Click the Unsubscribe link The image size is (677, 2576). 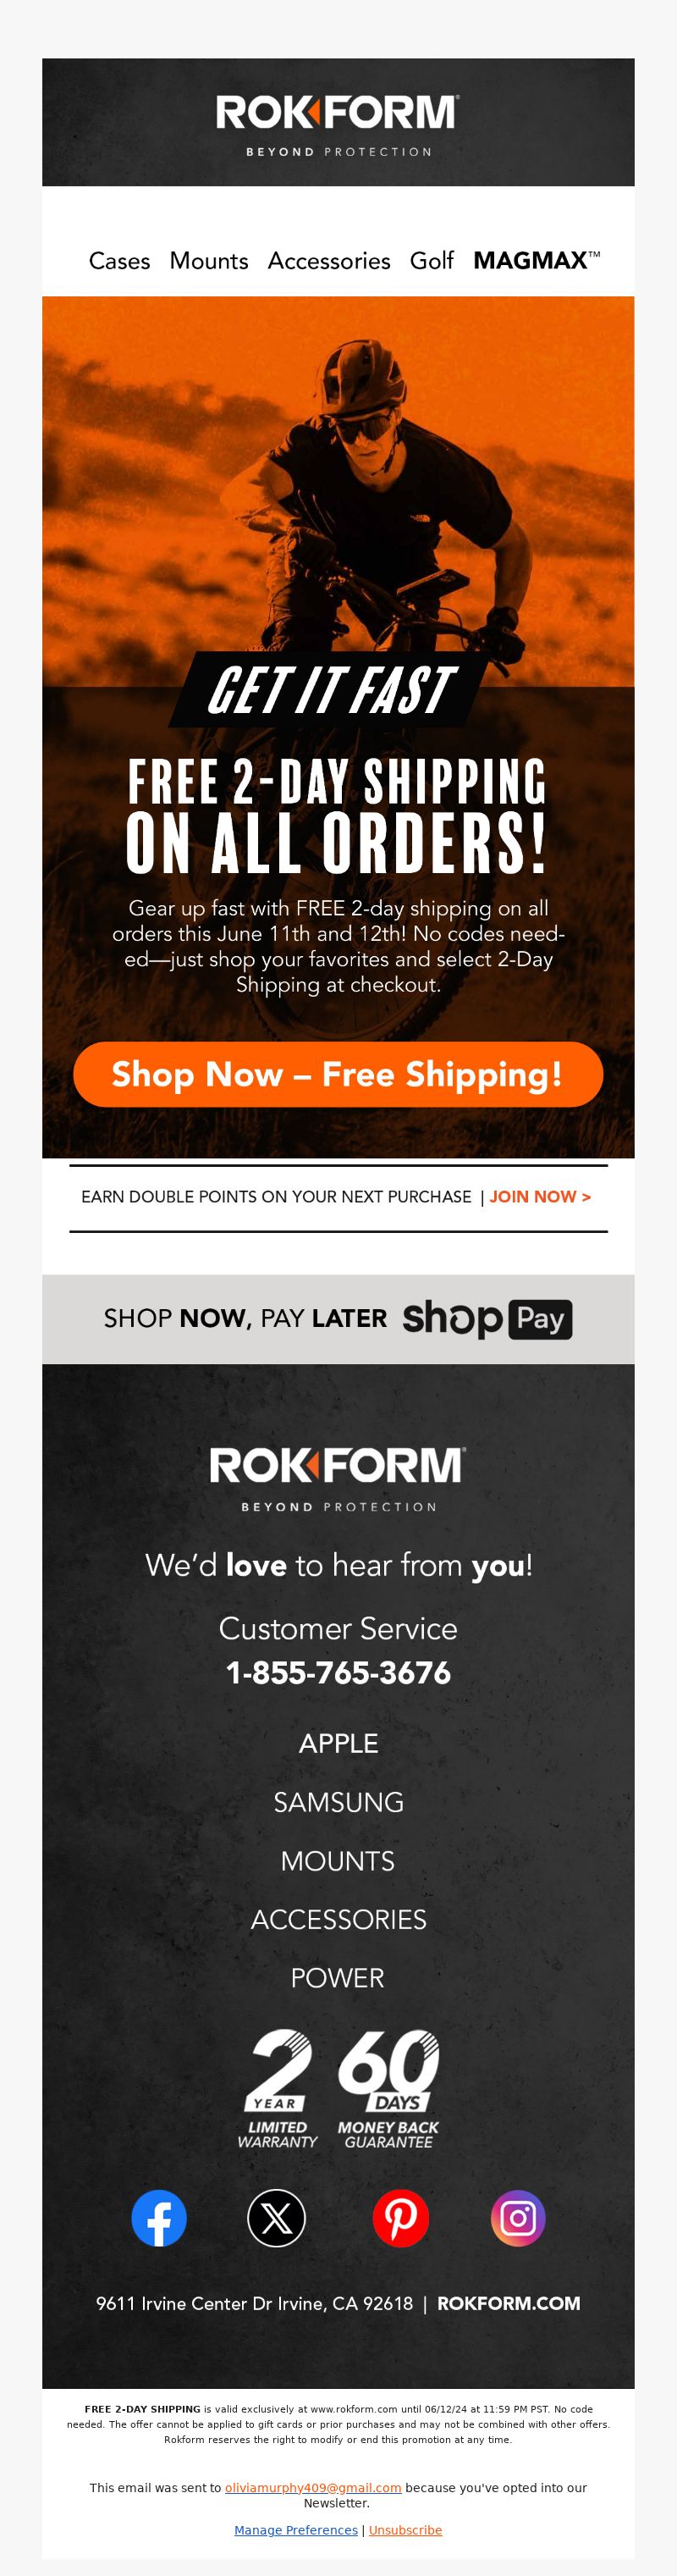point(405,2530)
